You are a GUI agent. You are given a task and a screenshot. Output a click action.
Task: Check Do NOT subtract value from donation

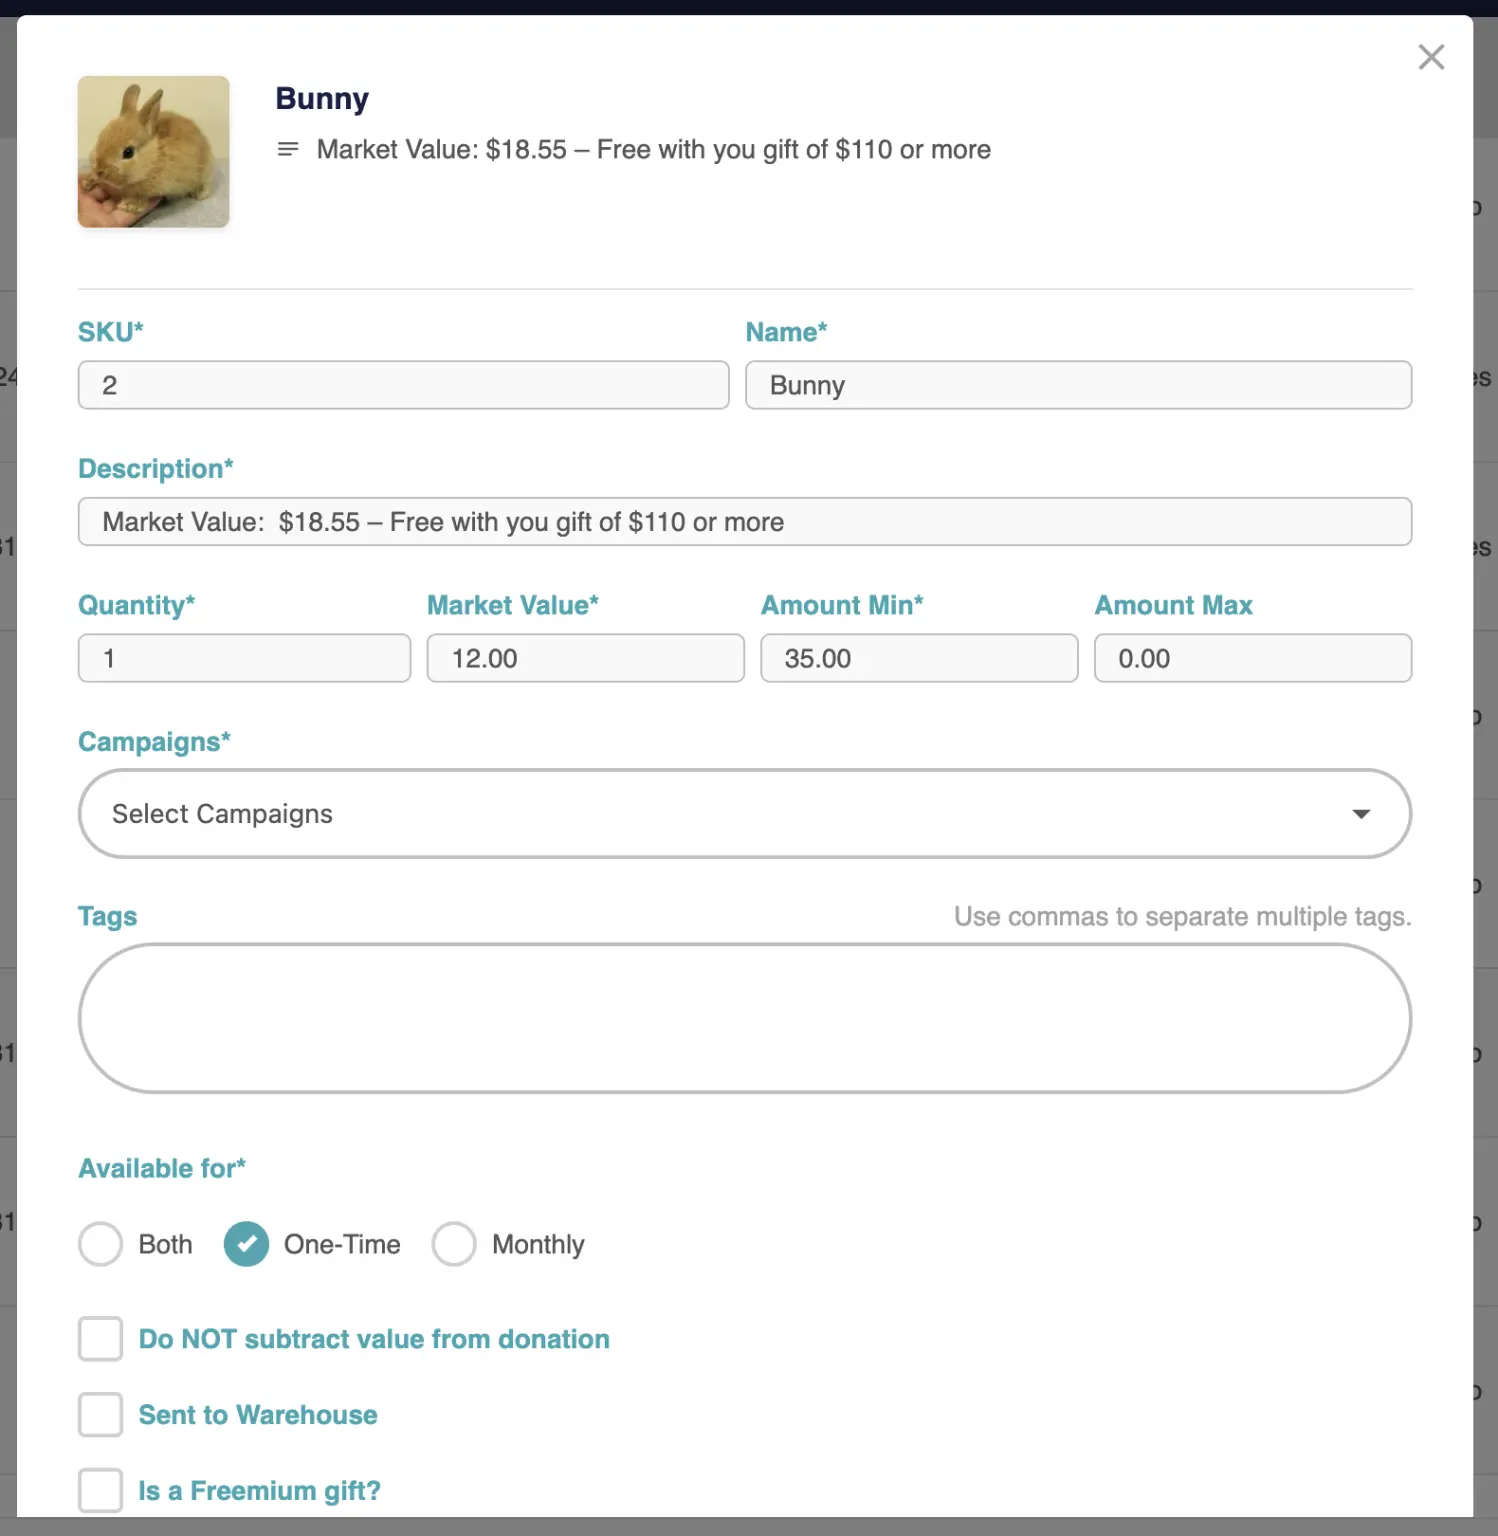(x=101, y=1339)
